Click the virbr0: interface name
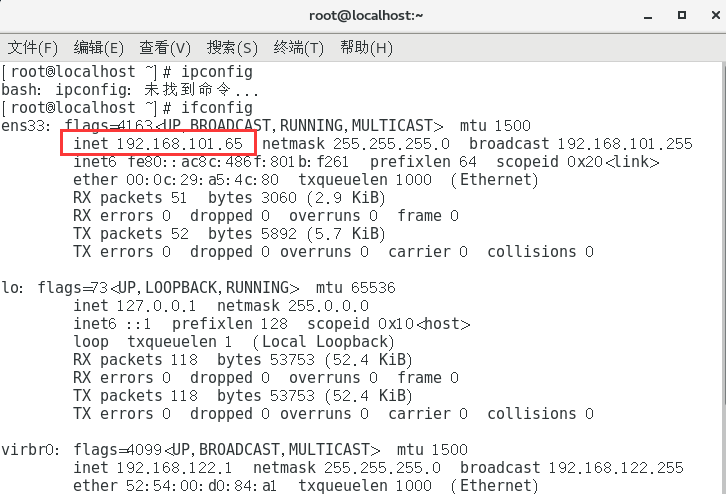 [x=30, y=450]
